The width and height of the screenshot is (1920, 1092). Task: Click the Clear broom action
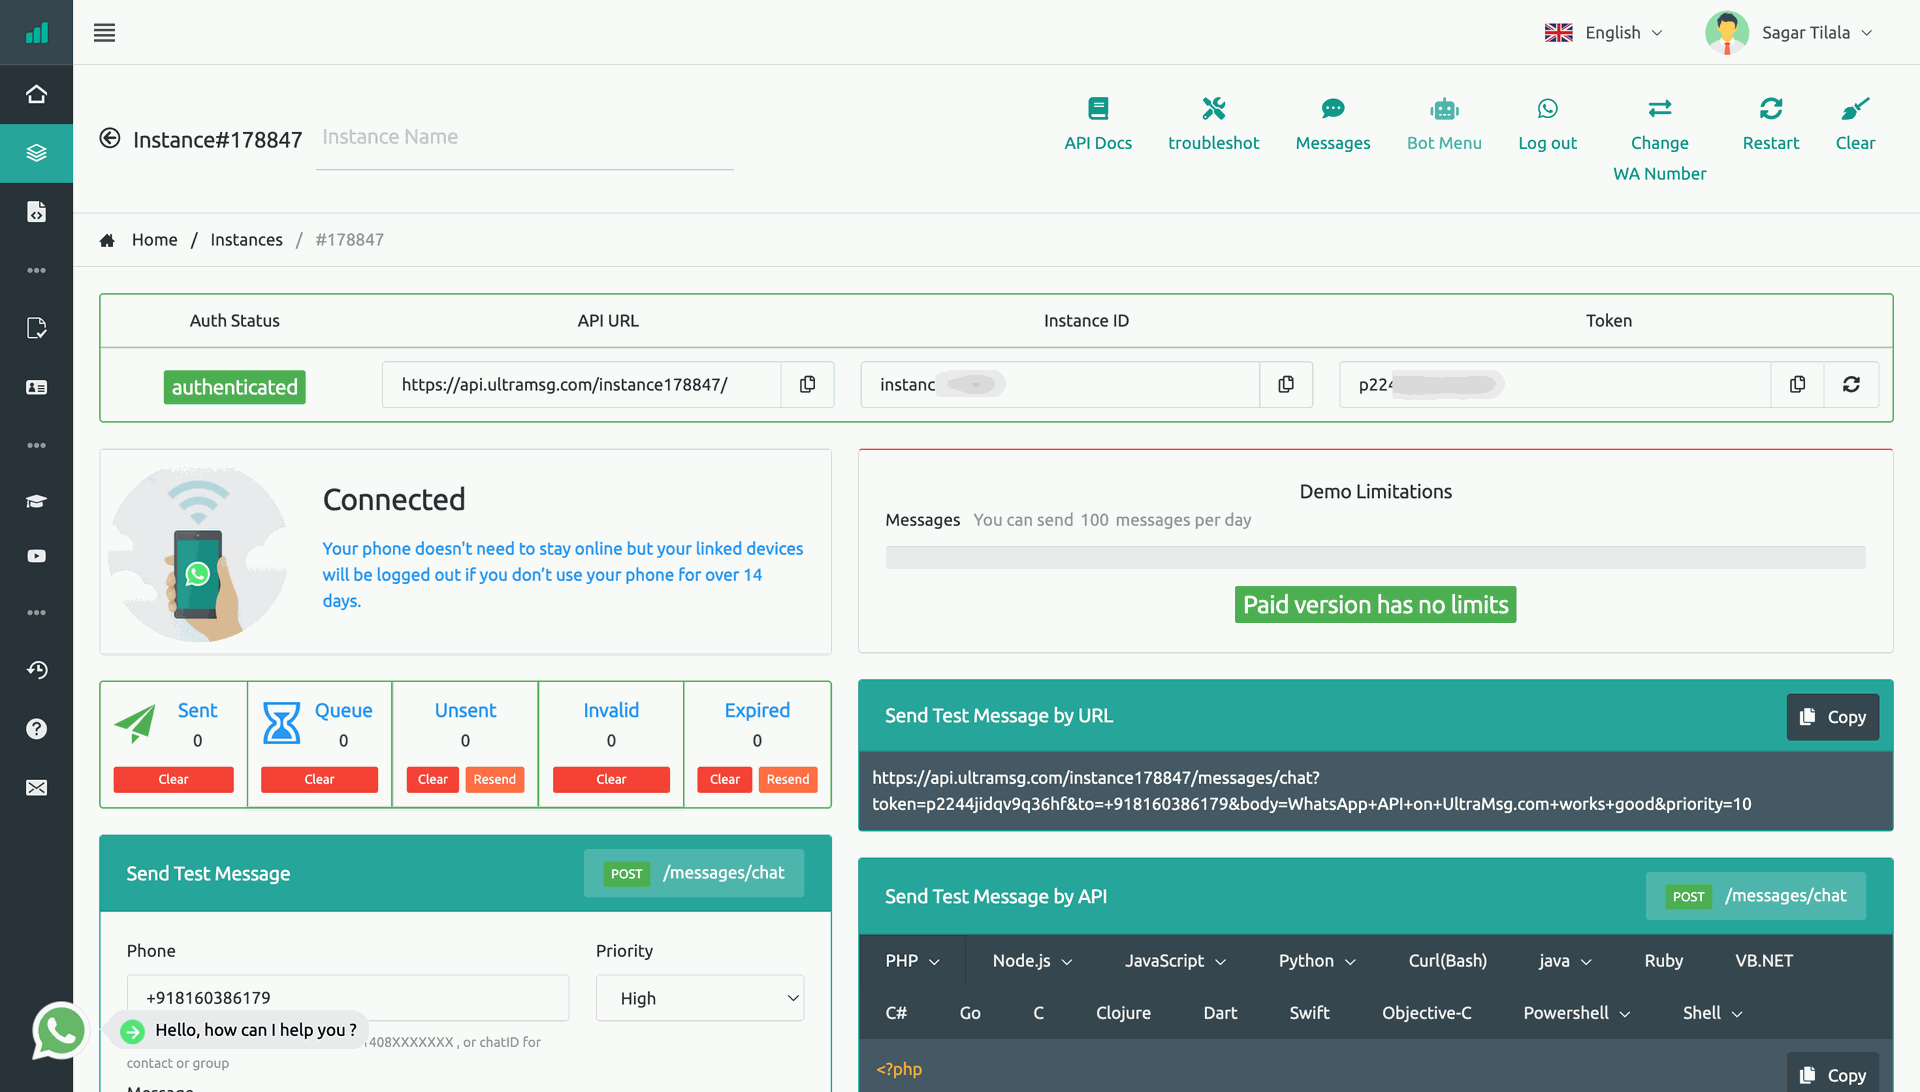click(x=1855, y=124)
